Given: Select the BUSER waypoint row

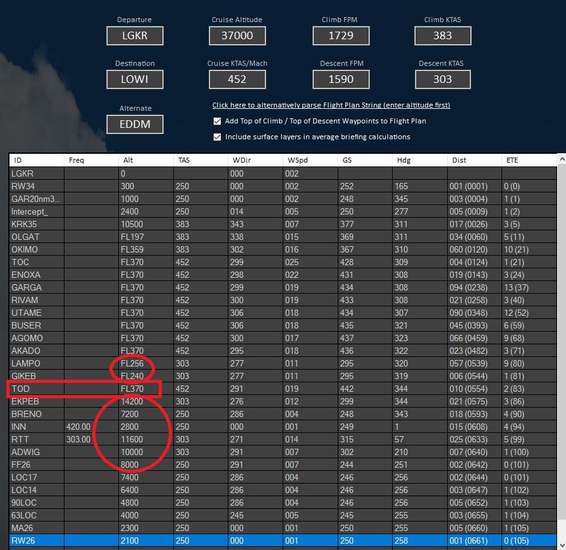Looking at the screenshot, I should (x=283, y=325).
